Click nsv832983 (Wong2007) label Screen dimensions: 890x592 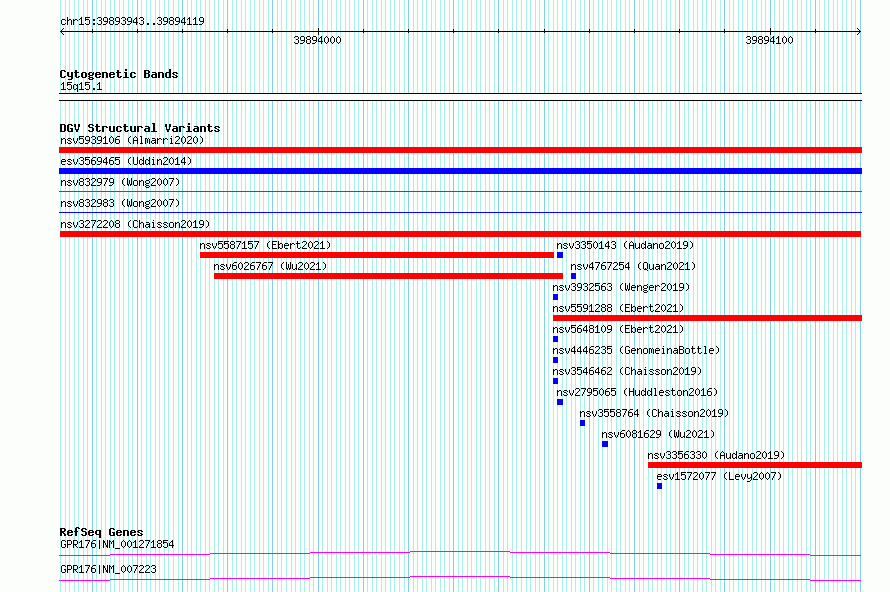(120, 203)
